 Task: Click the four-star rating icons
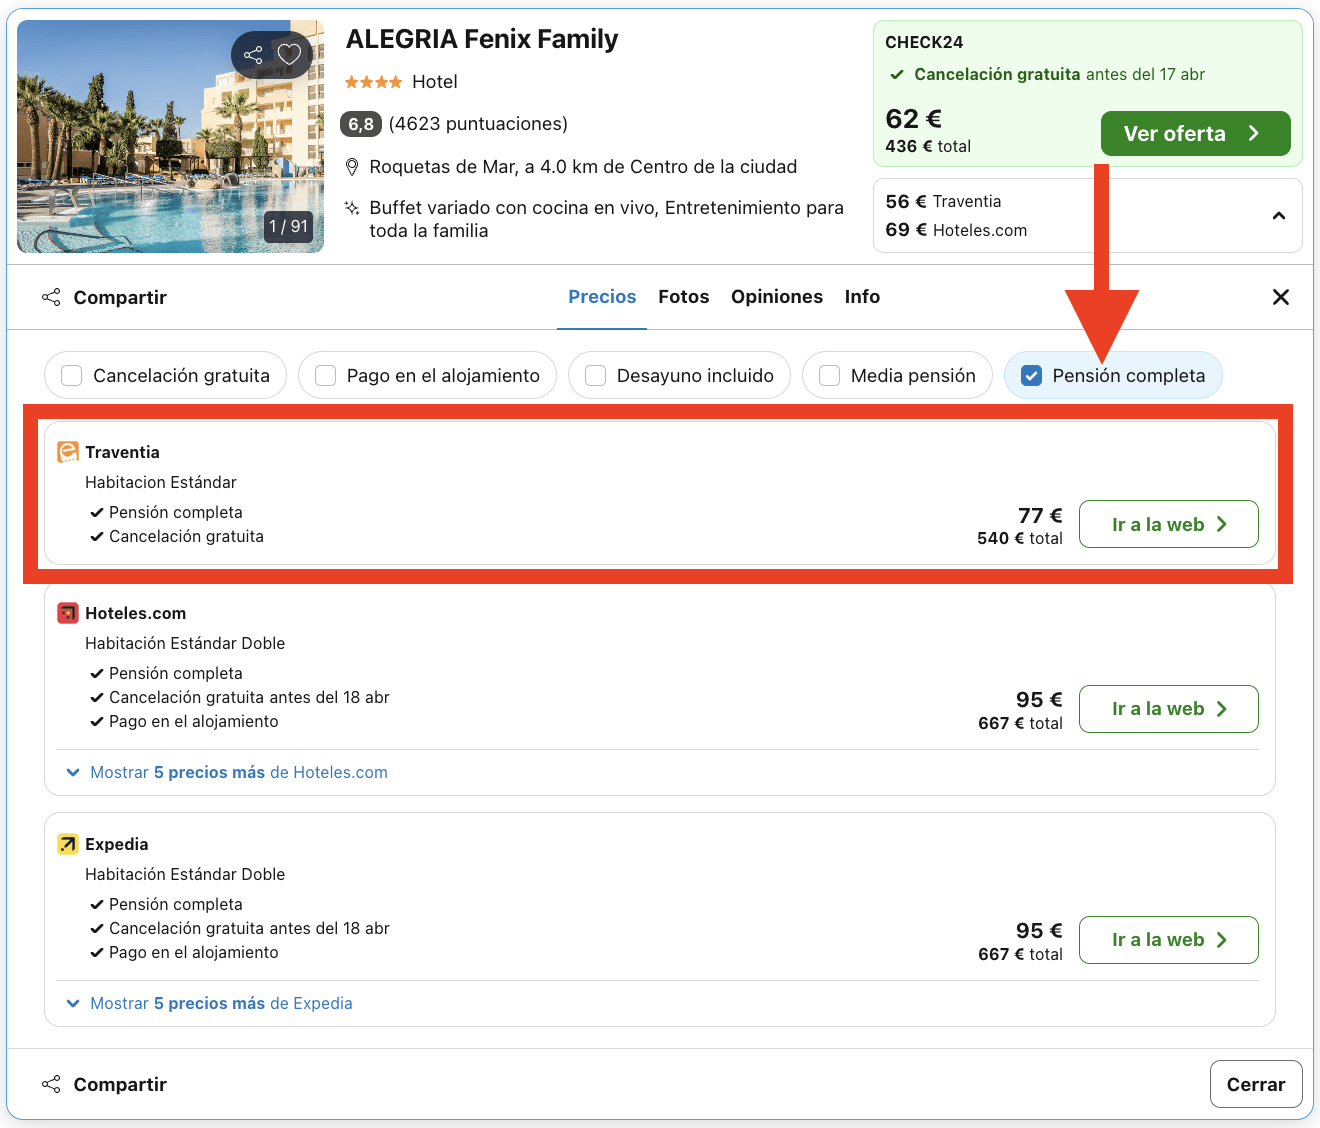tap(374, 82)
